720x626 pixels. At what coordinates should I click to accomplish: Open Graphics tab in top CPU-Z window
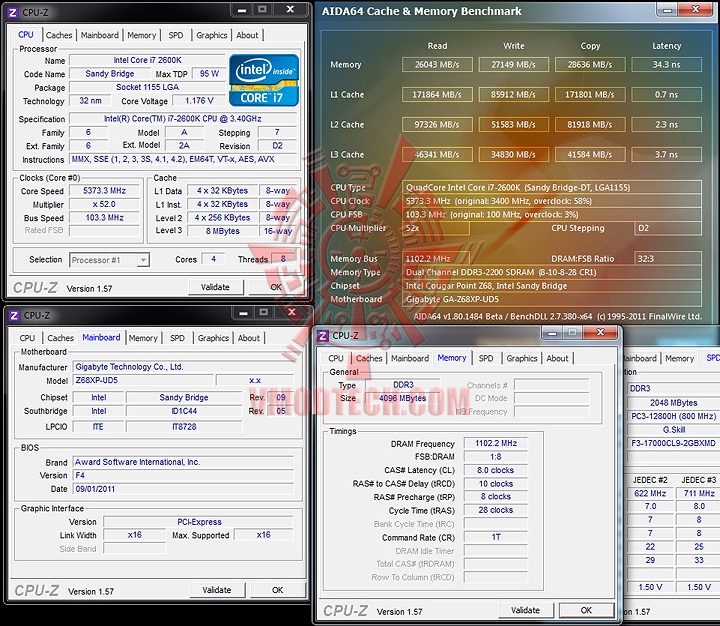click(212, 35)
